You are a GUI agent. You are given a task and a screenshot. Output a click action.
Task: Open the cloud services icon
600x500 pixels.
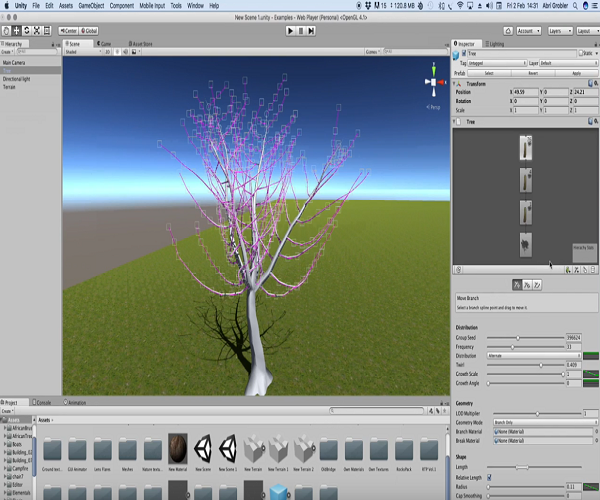click(508, 31)
